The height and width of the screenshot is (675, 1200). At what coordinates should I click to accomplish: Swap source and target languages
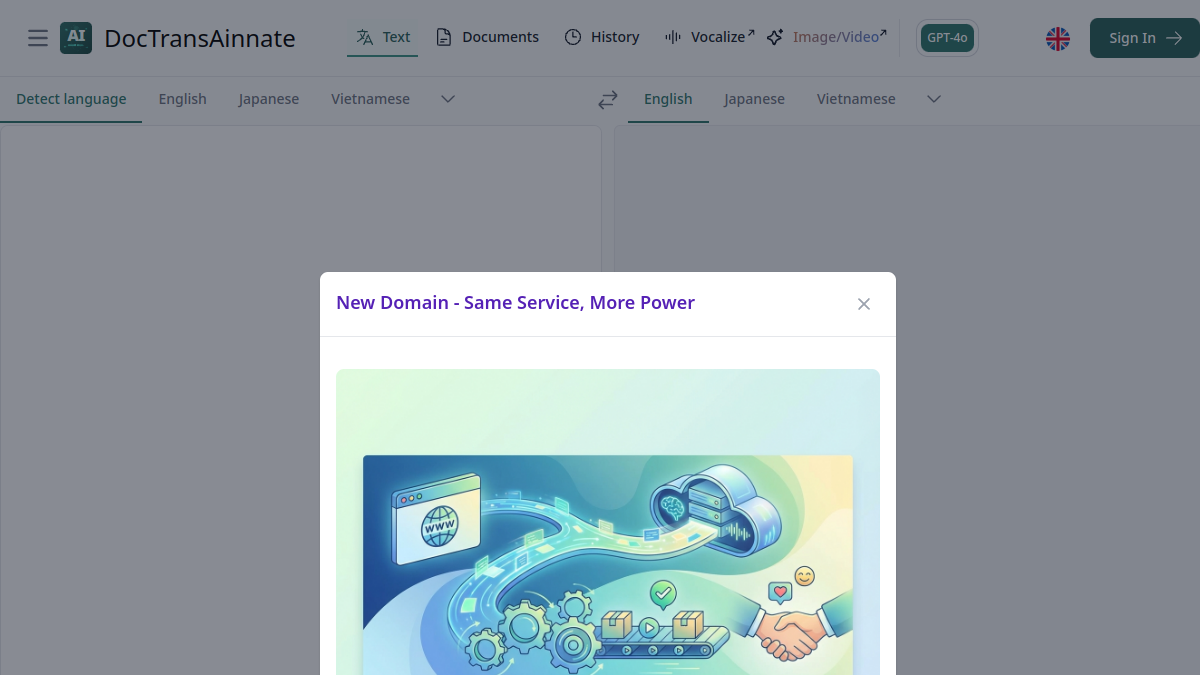pos(608,99)
